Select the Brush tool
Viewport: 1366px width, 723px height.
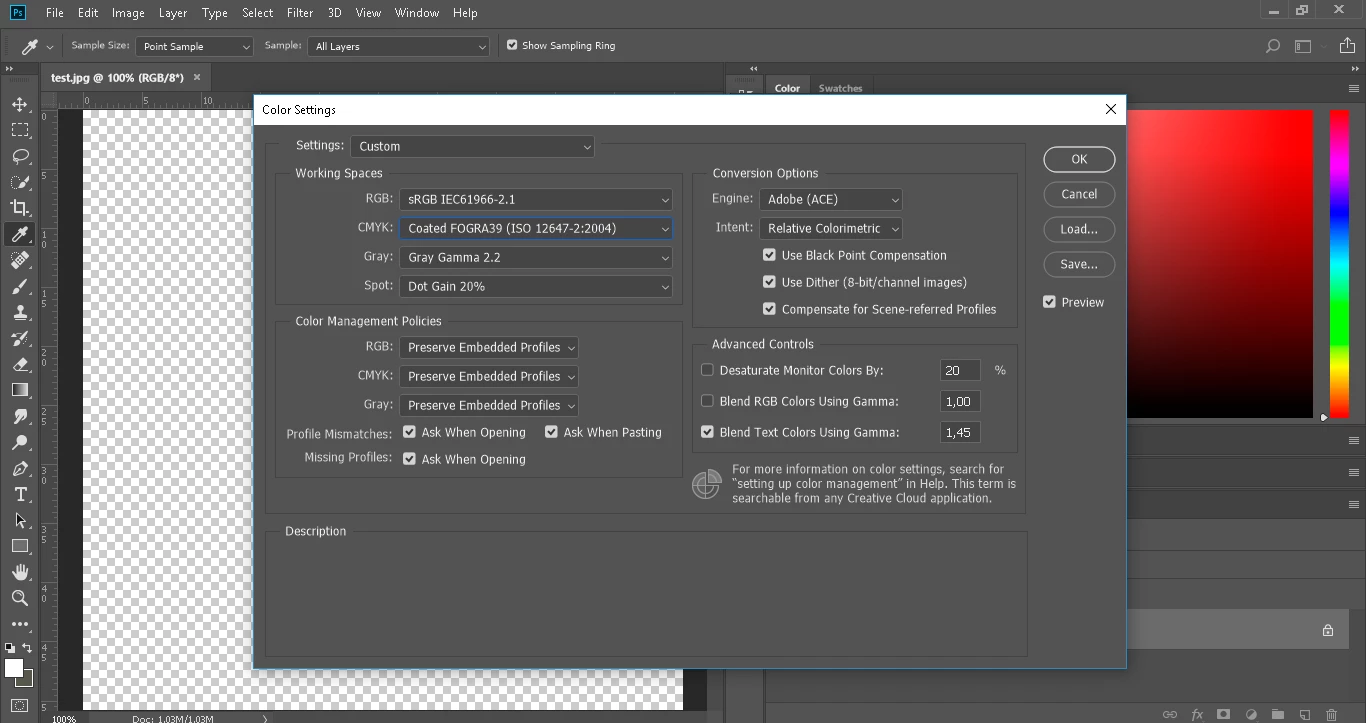pos(20,286)
